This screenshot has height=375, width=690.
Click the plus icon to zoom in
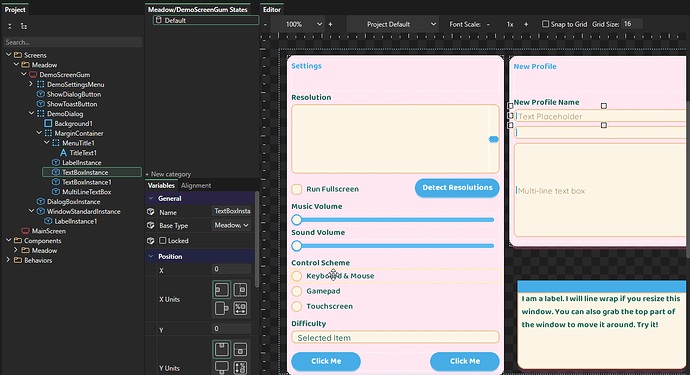pos(330,24)
